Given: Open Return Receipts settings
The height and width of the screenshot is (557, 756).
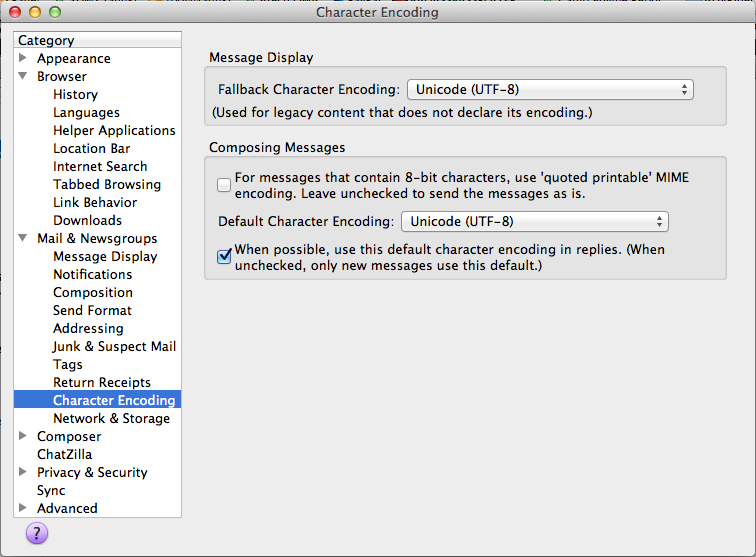Looking at the screenshot, I should click(102, 382).
